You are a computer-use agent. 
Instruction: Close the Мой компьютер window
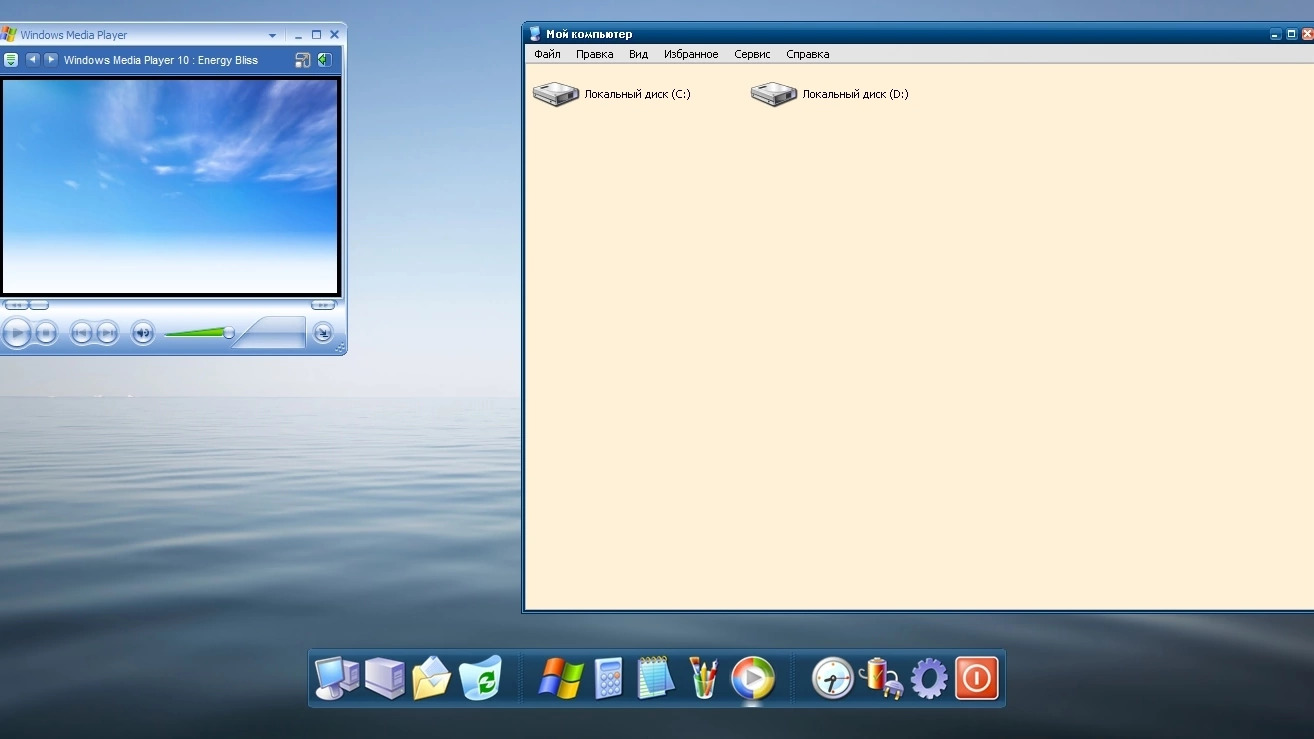click(1307, 34)
